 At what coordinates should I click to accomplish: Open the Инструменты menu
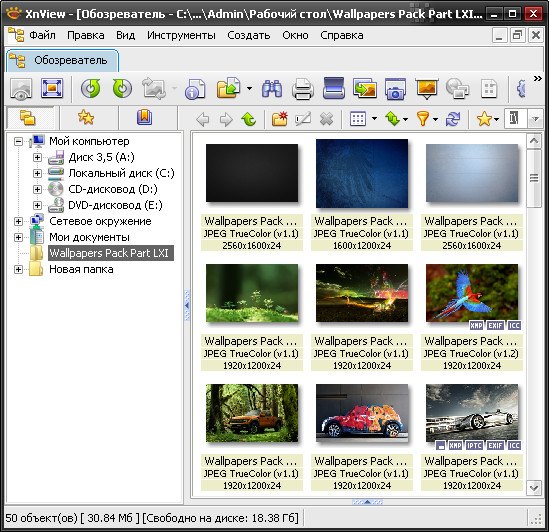tap(181, 35)
